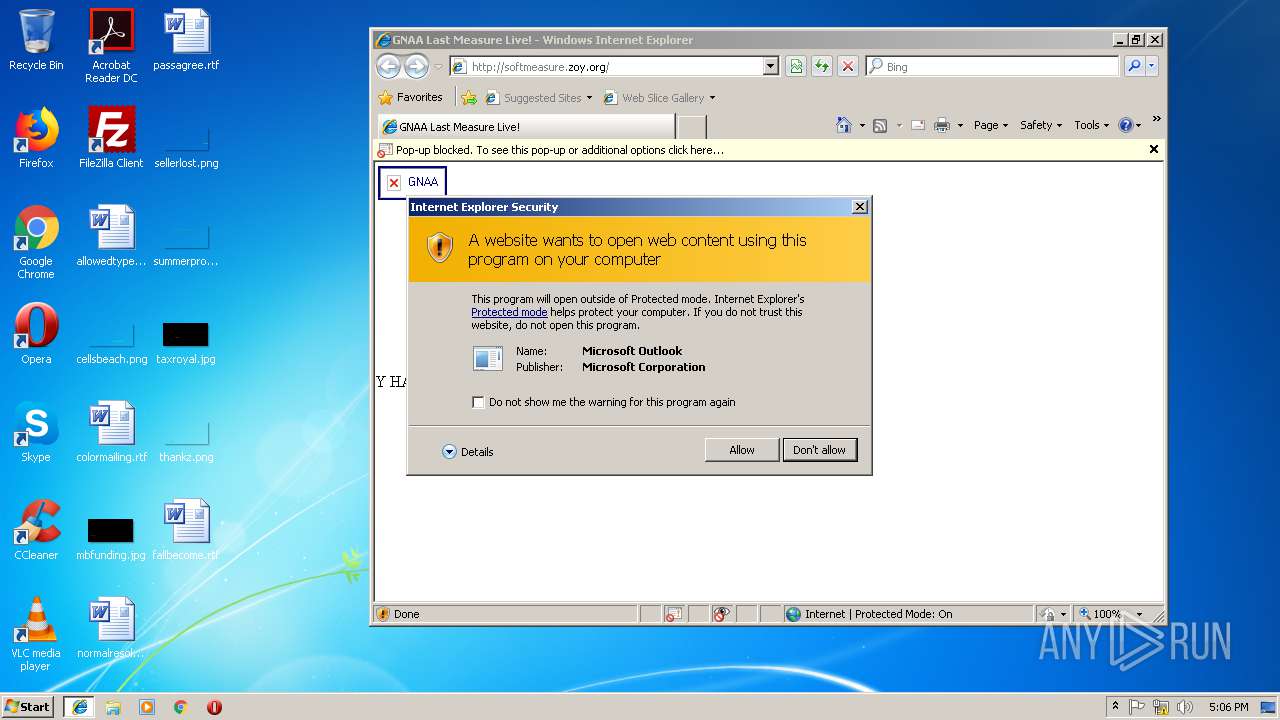Click the Allow button

point(742,450)
